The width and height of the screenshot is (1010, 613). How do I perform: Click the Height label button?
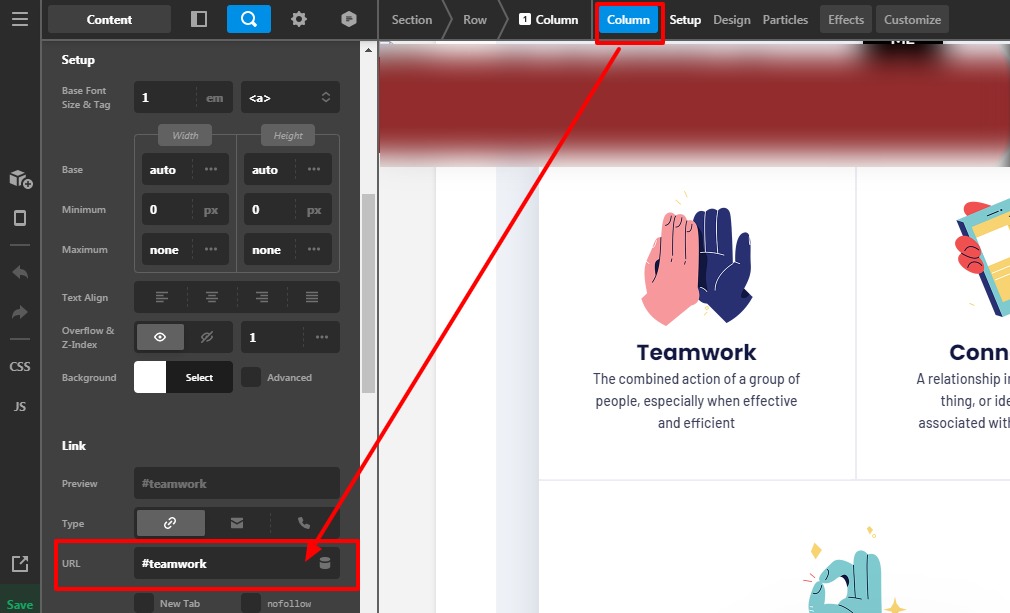pyautogui.click(x=288, y=135)
